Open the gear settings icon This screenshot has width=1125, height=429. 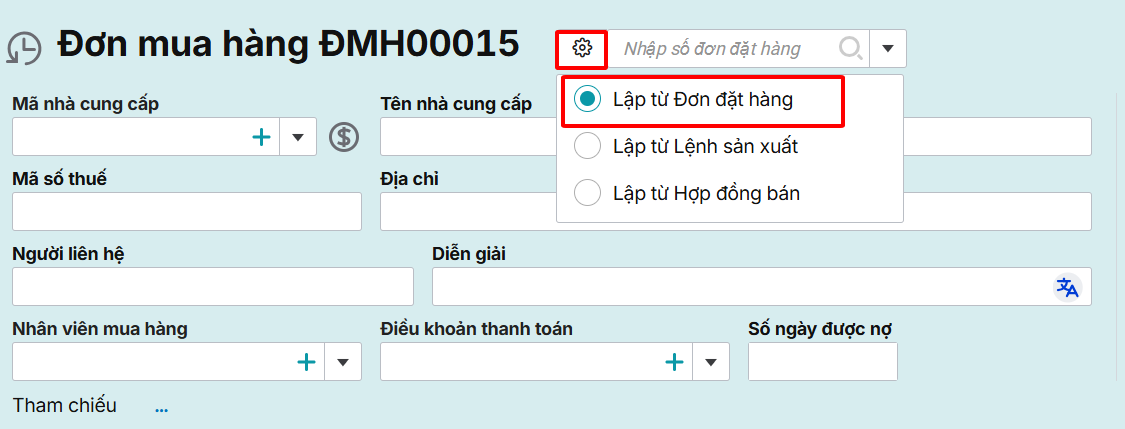[x=583, y=48]
